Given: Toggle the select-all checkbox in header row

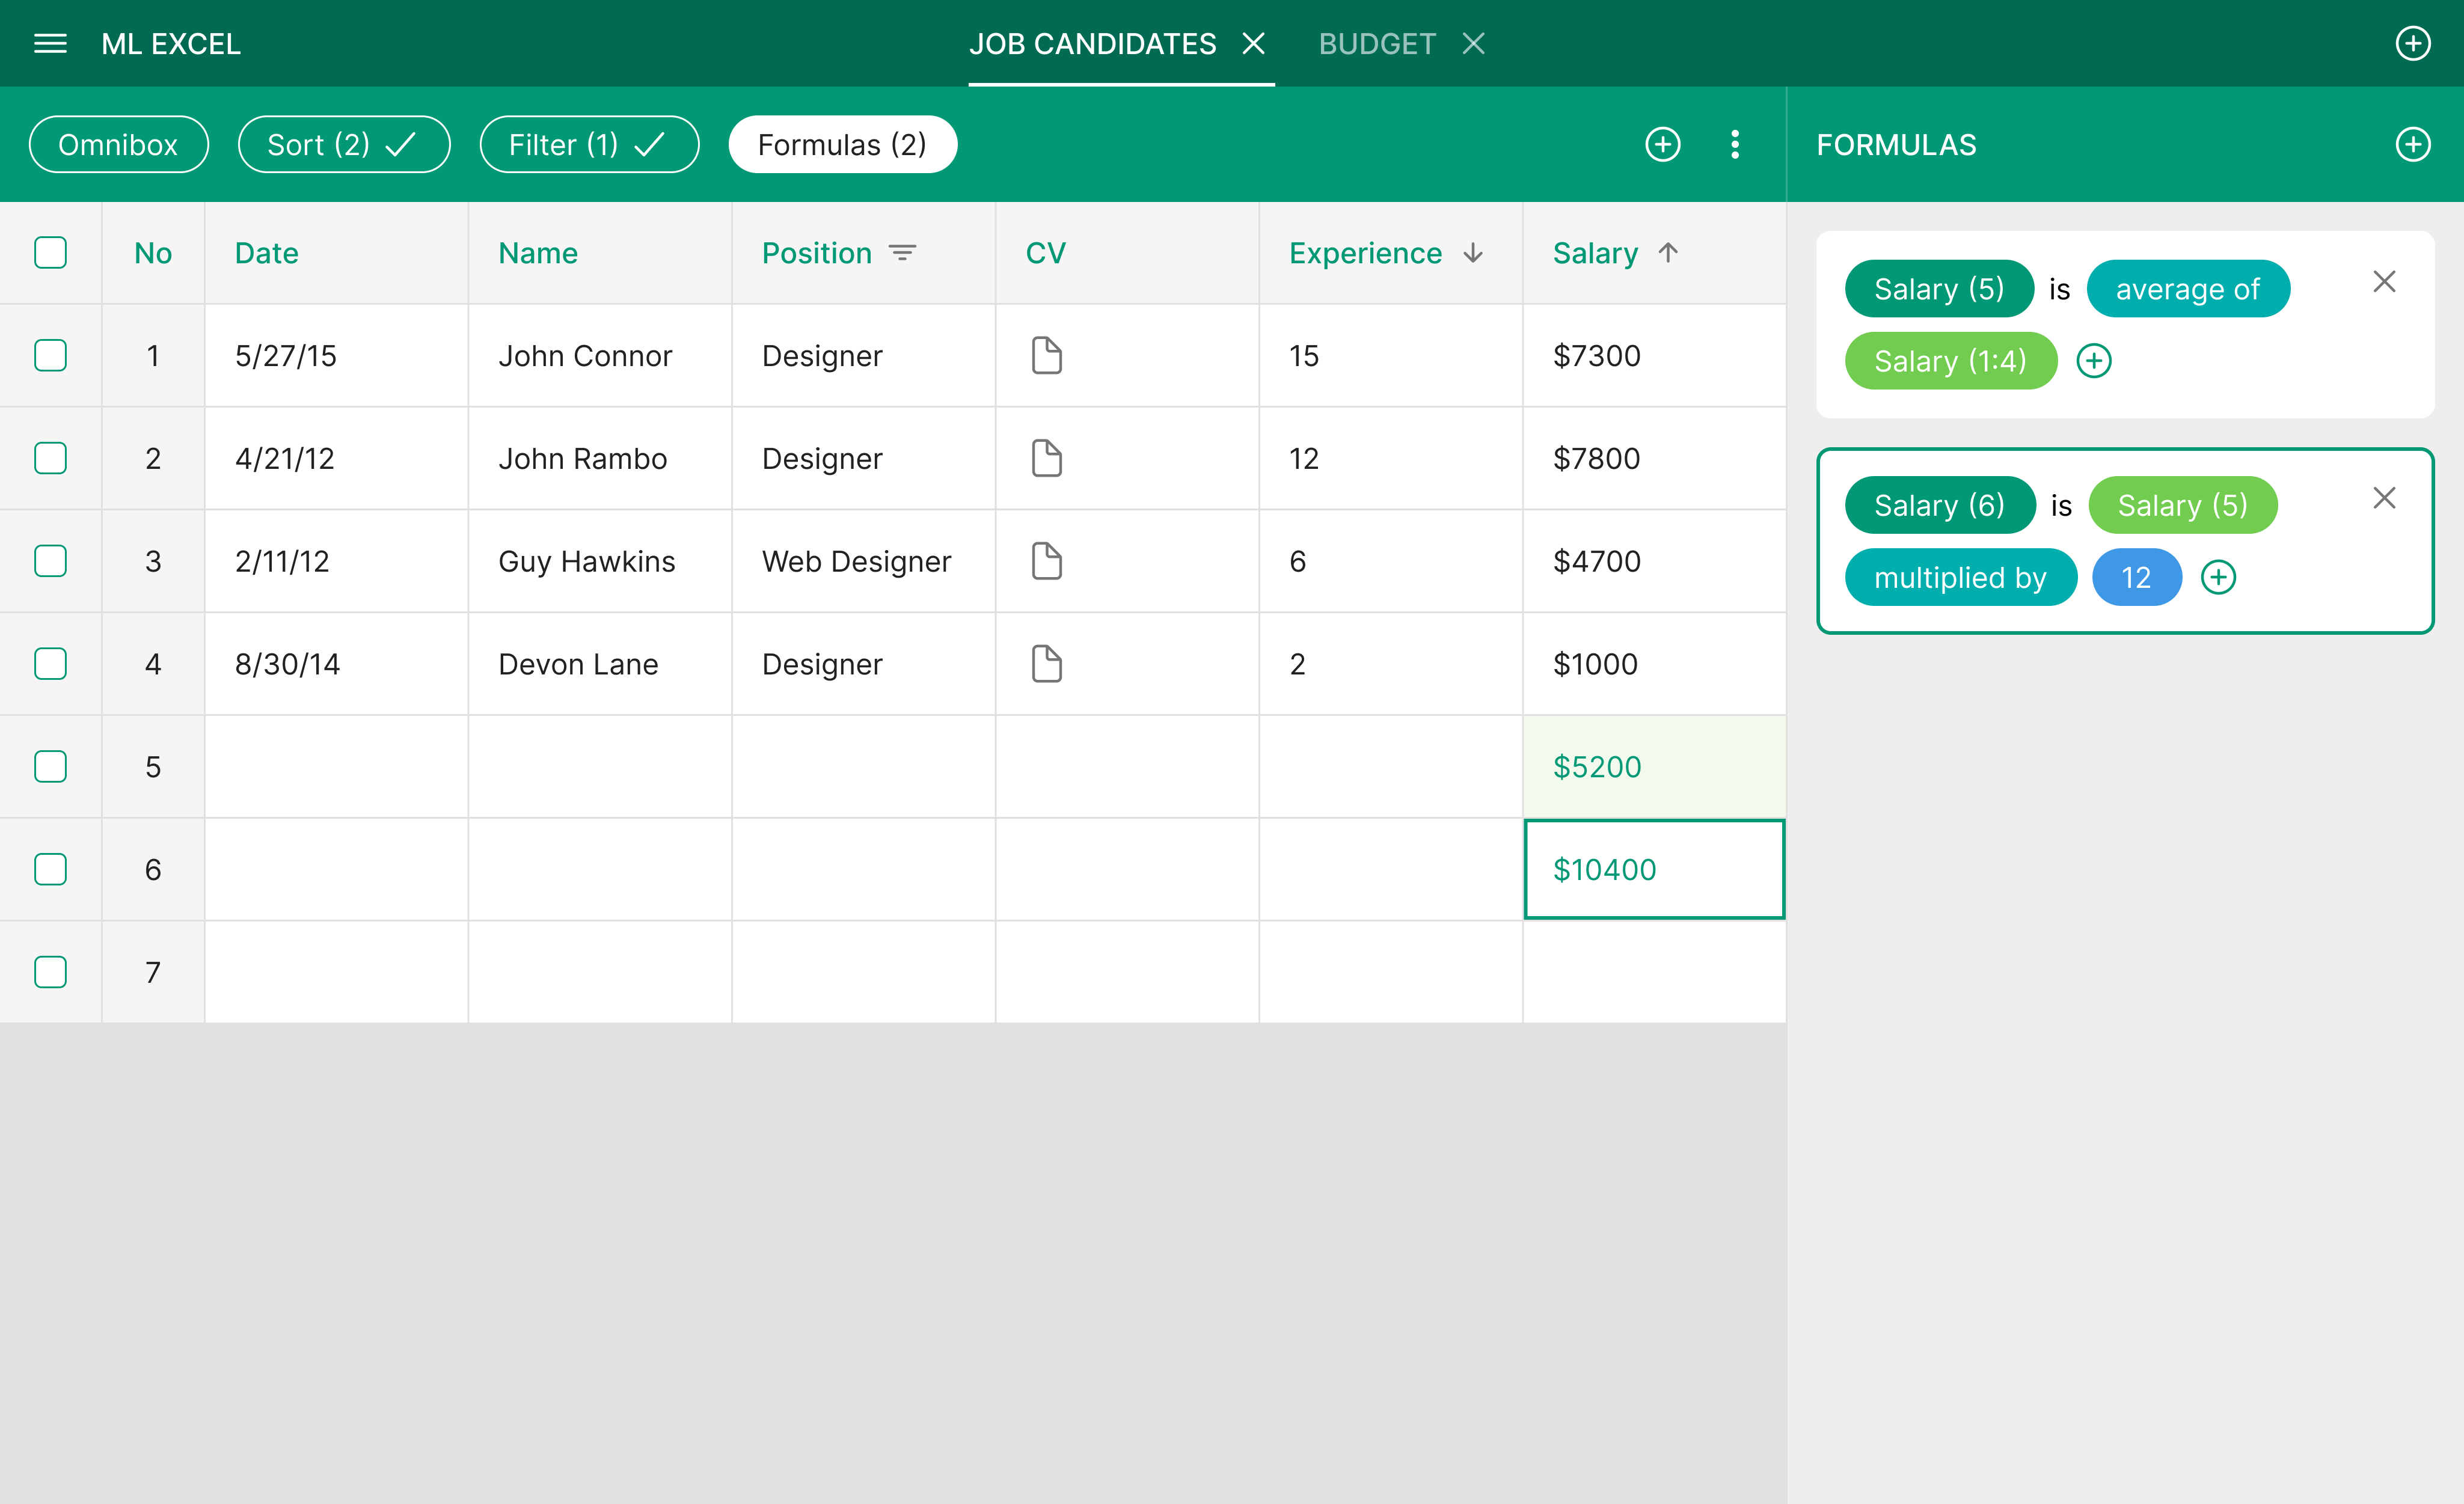Looking at the screenshot, I should tap(50, 253).
